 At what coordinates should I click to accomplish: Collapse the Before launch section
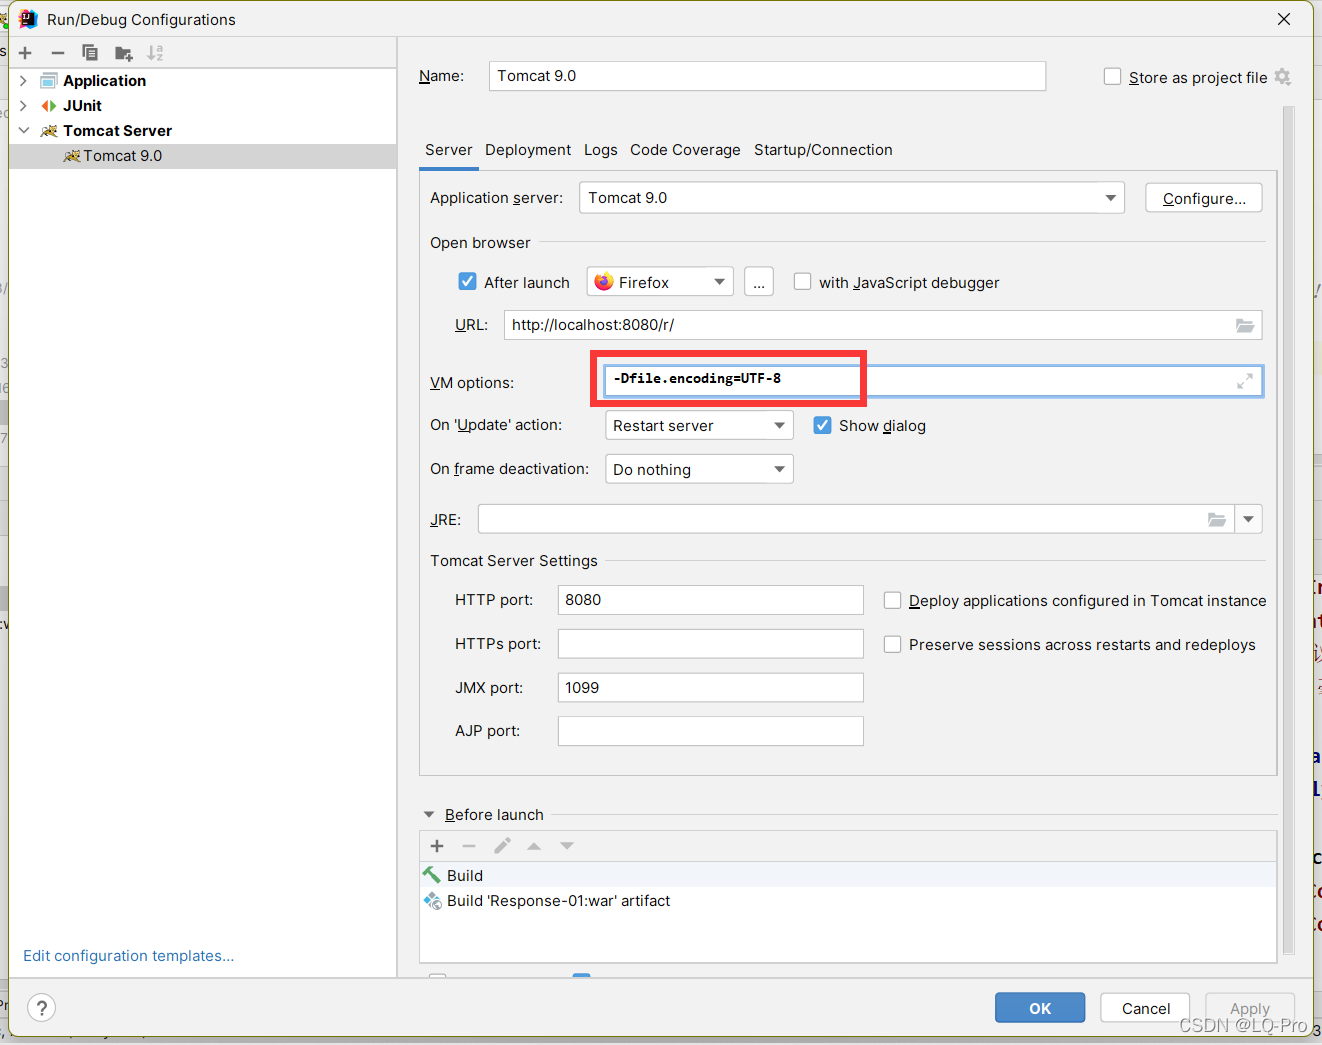tap(429, 815)
